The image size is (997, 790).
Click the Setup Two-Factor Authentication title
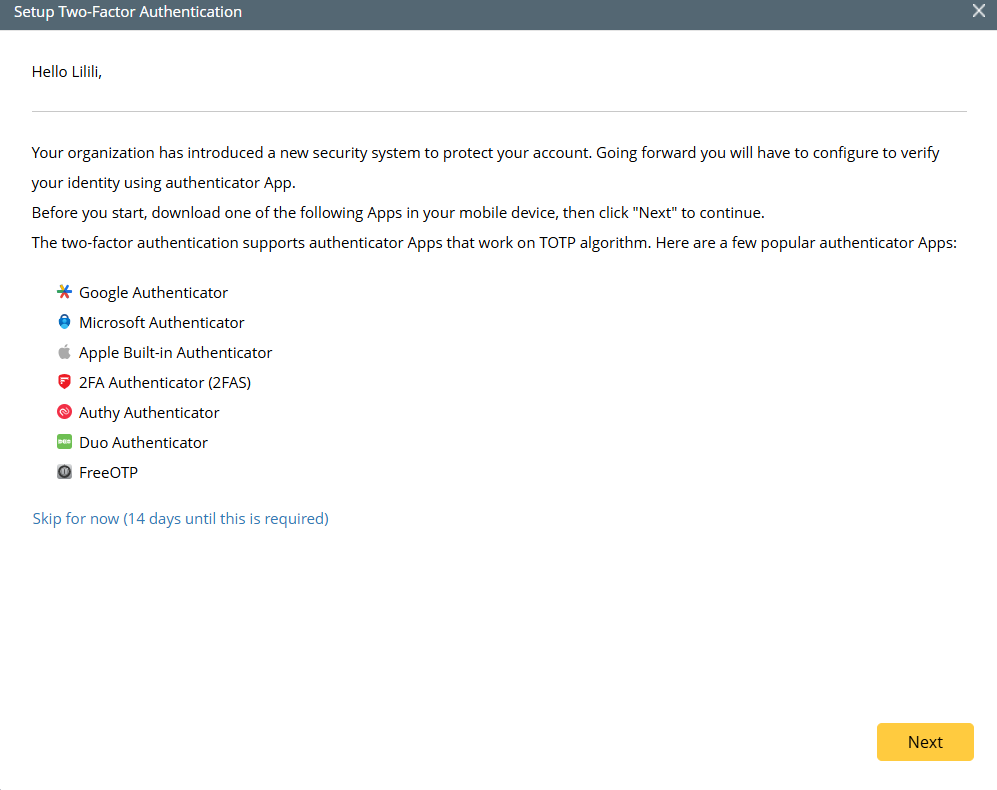128,12
